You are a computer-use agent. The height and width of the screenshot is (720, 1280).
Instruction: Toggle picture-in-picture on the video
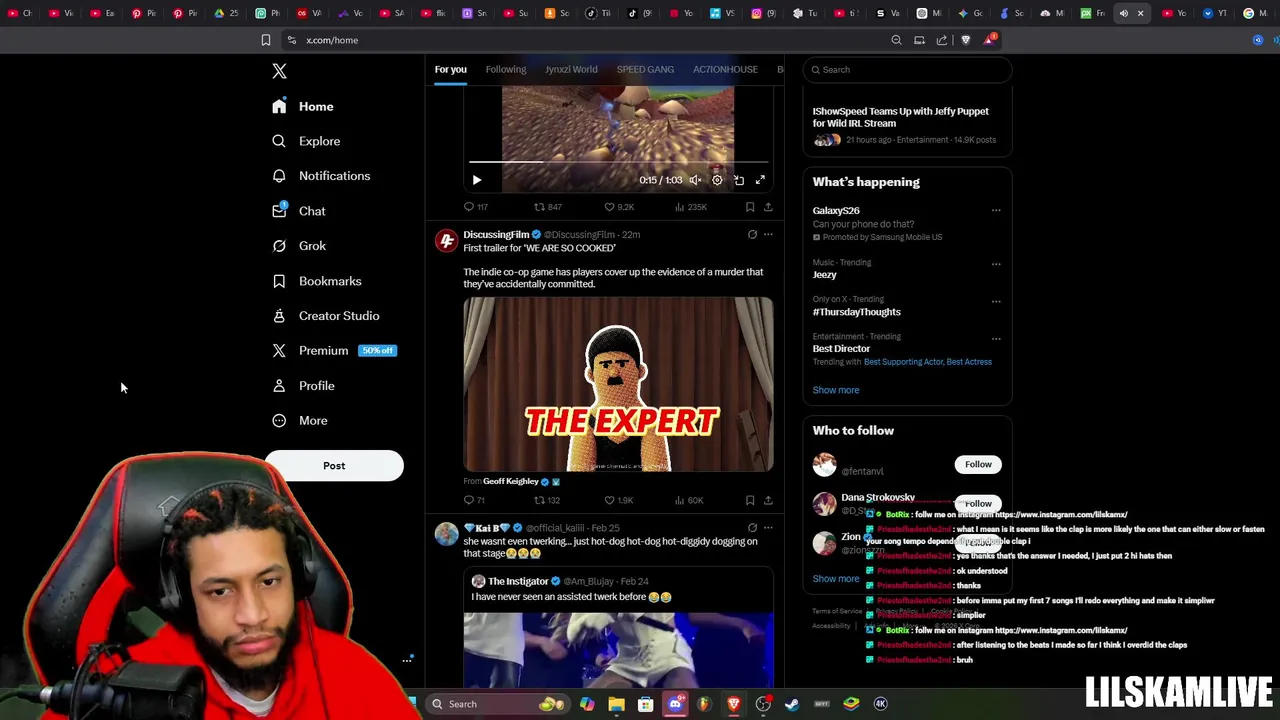[739, 180]
